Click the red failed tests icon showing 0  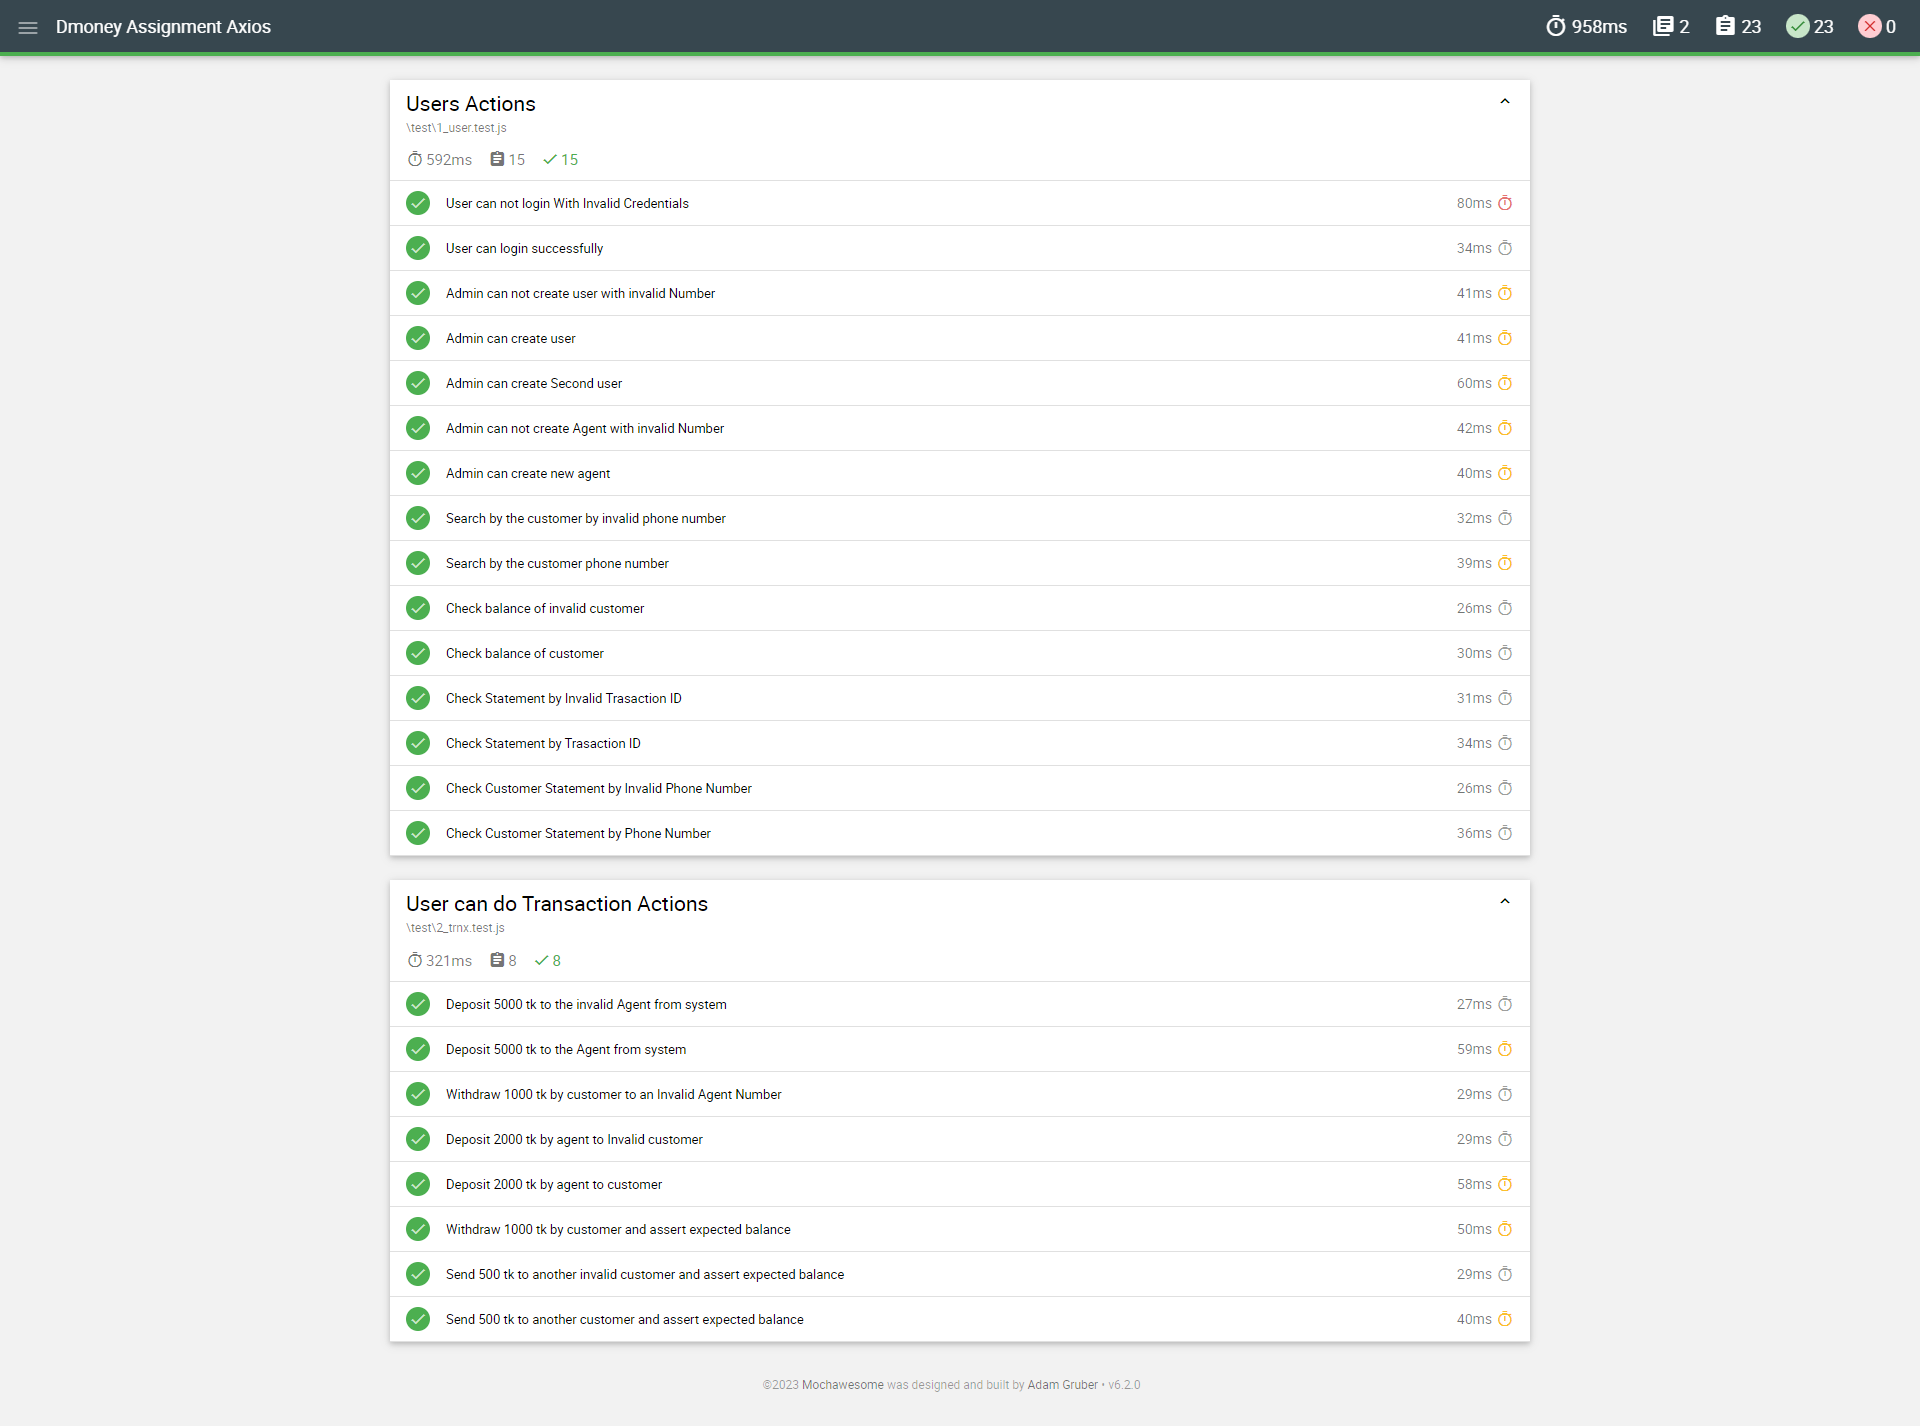tap(1871, 26)
